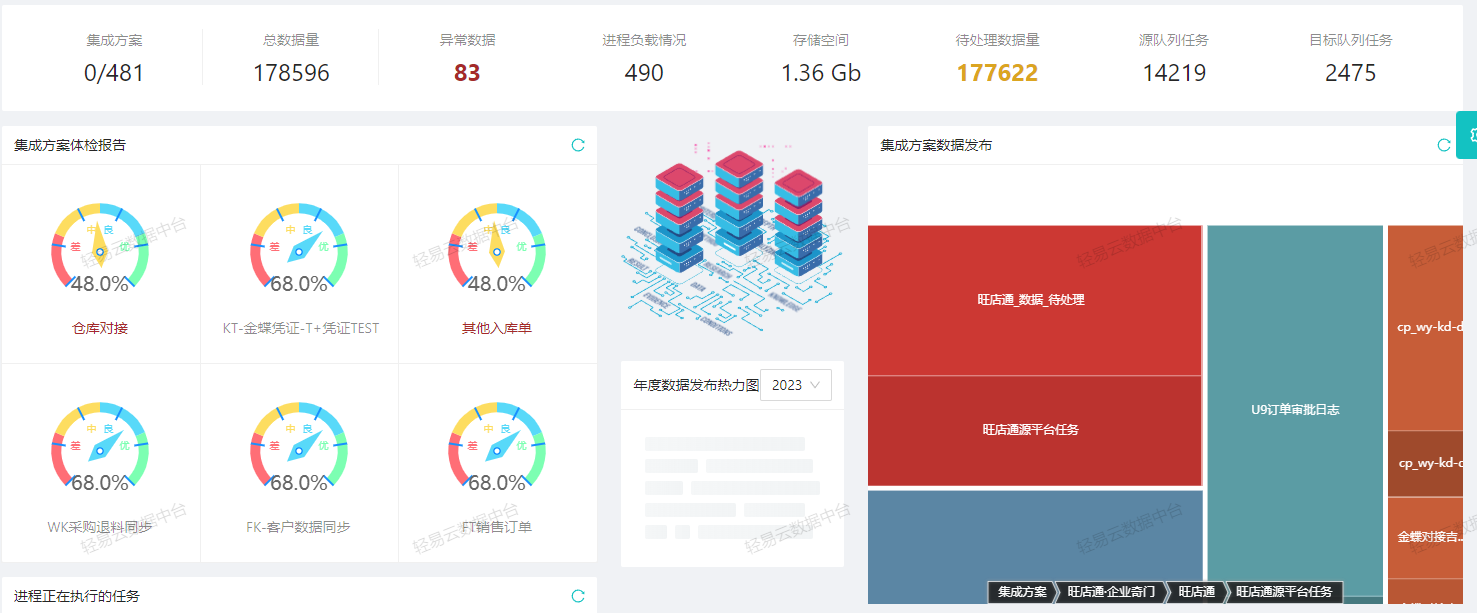Image resolution: width=1477 pixels, height=613 pixels.
Task: Click the 进程负载情况 value 490
Action: pyautogui.click(x=644, y=73)
